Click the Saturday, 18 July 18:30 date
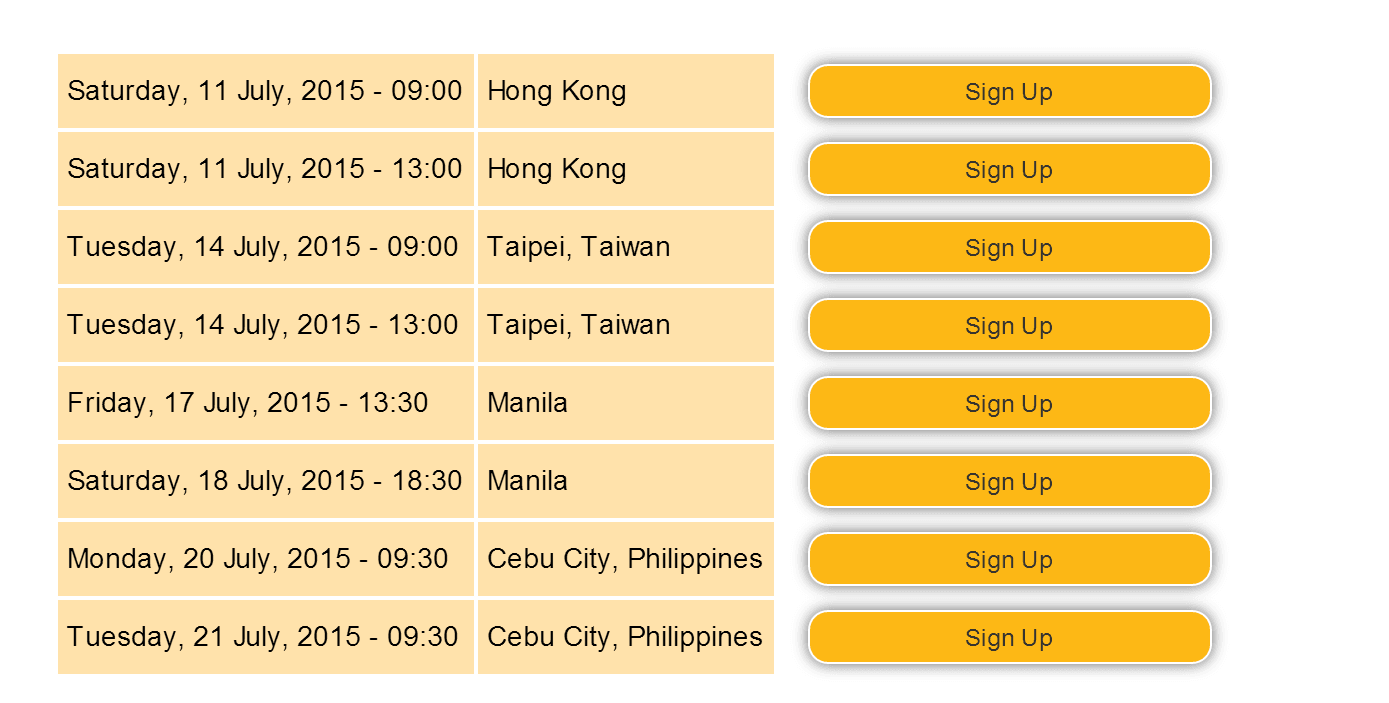 pos(264,481)
